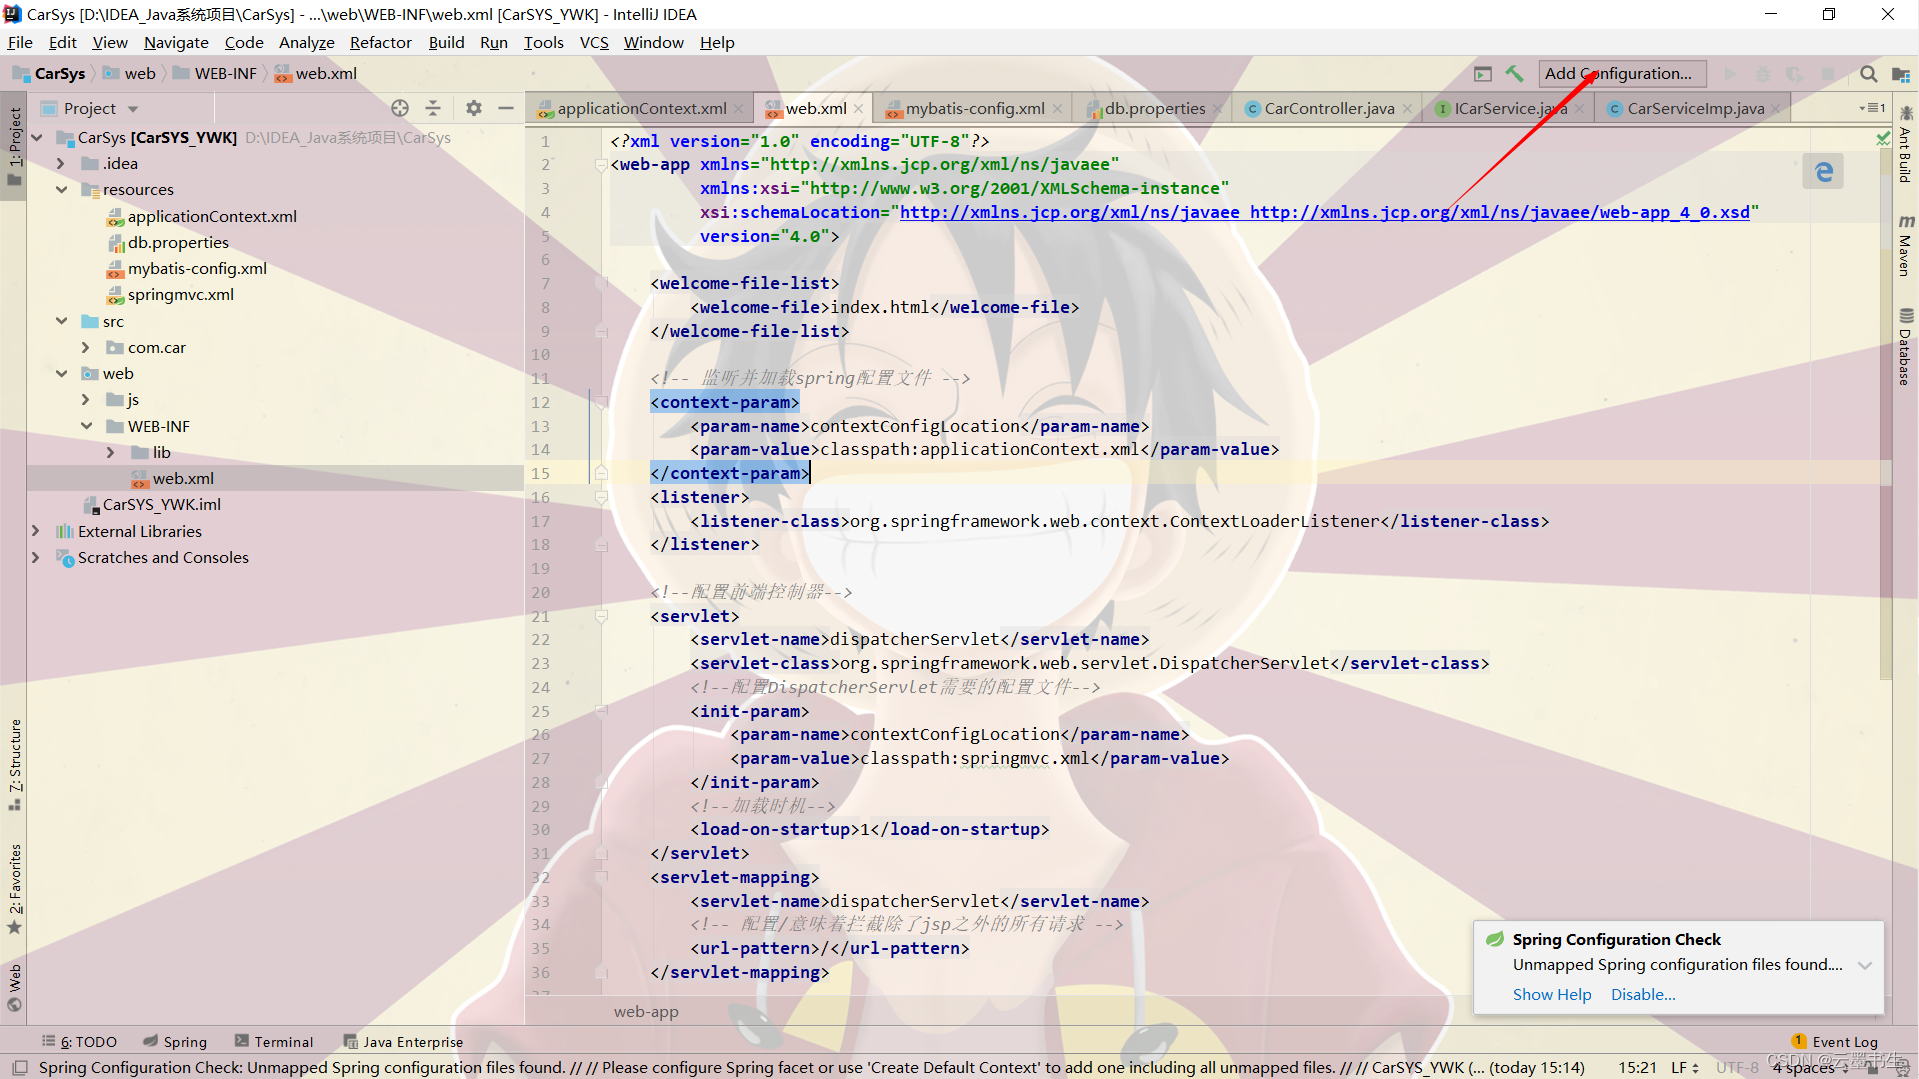Viewport: 1919px width, 1079px height.
Task: Close the applicationContext.xml tab
Action: [739, 109]
